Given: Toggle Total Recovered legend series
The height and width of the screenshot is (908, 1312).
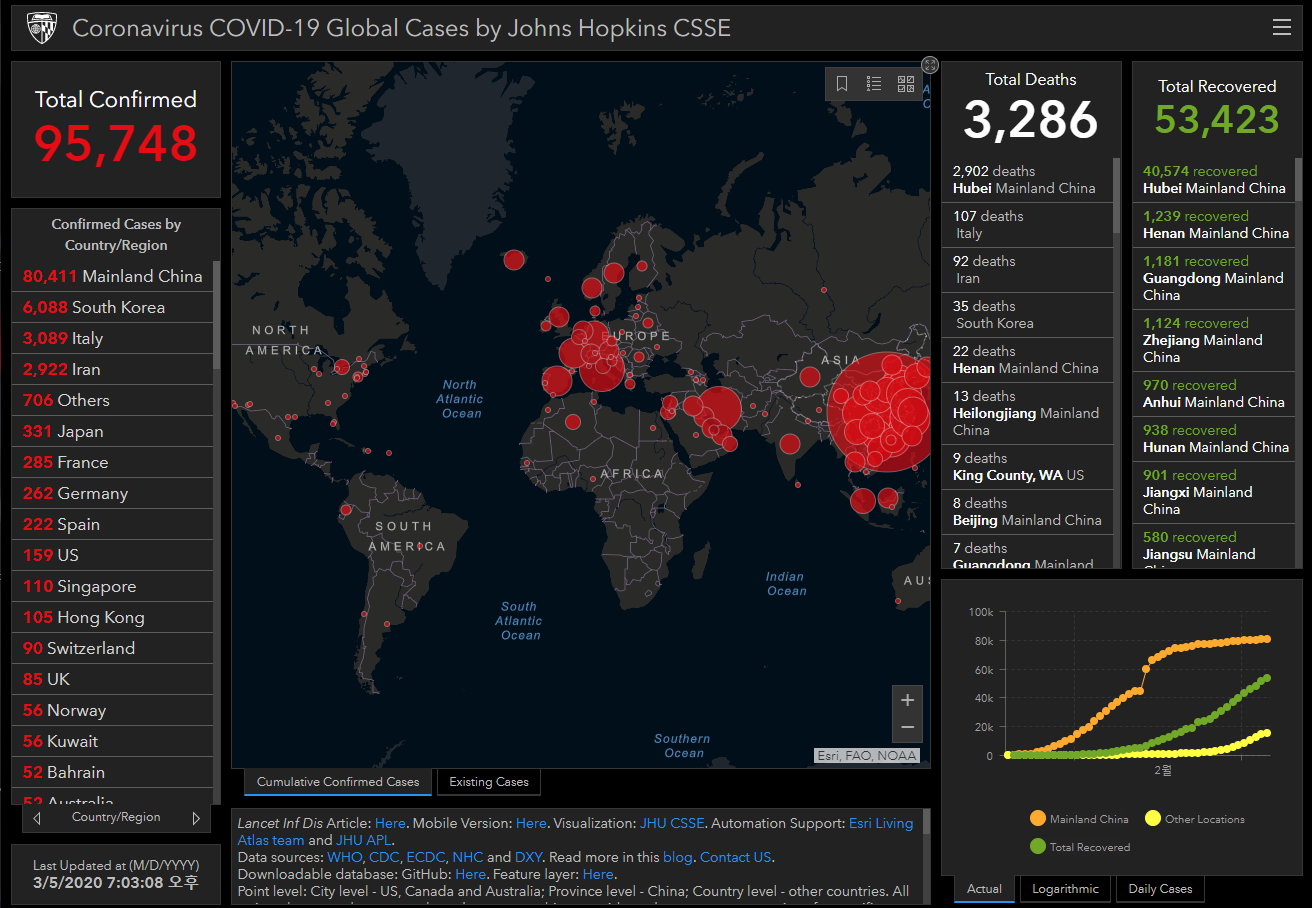Looking at the screenshot, I should [1079, 847].
